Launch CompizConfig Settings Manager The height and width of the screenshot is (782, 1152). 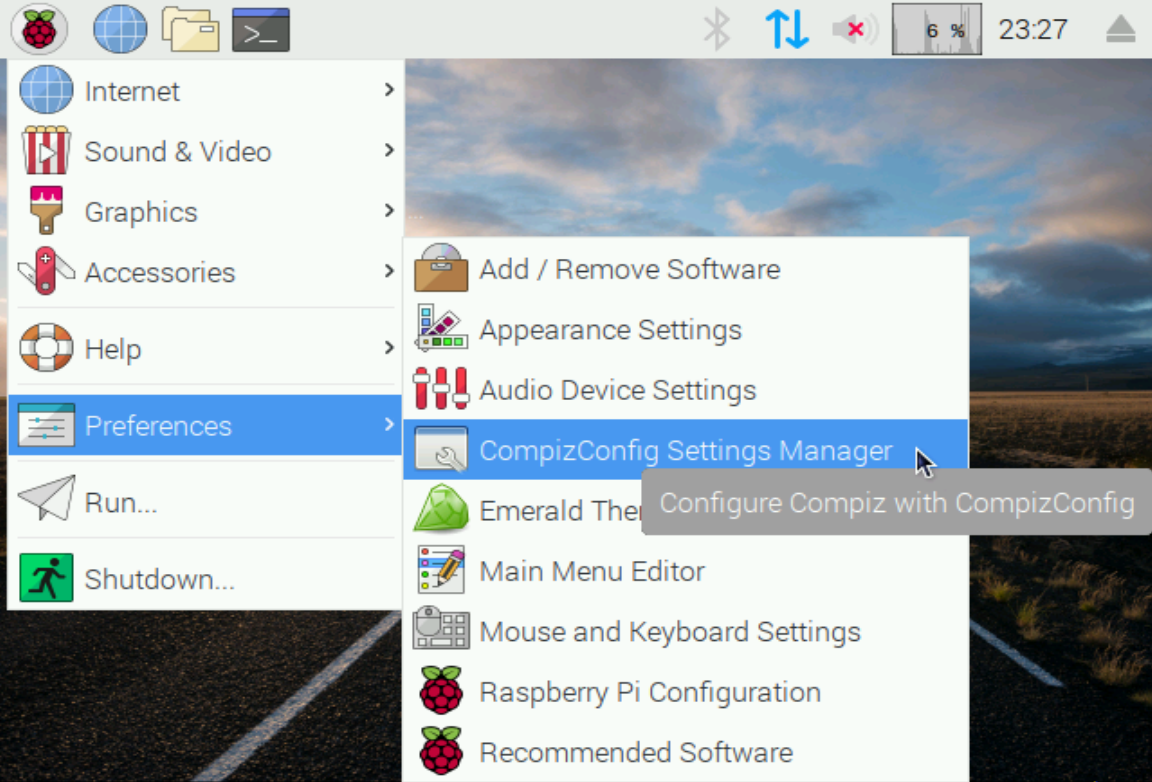[x=685, y=450]
